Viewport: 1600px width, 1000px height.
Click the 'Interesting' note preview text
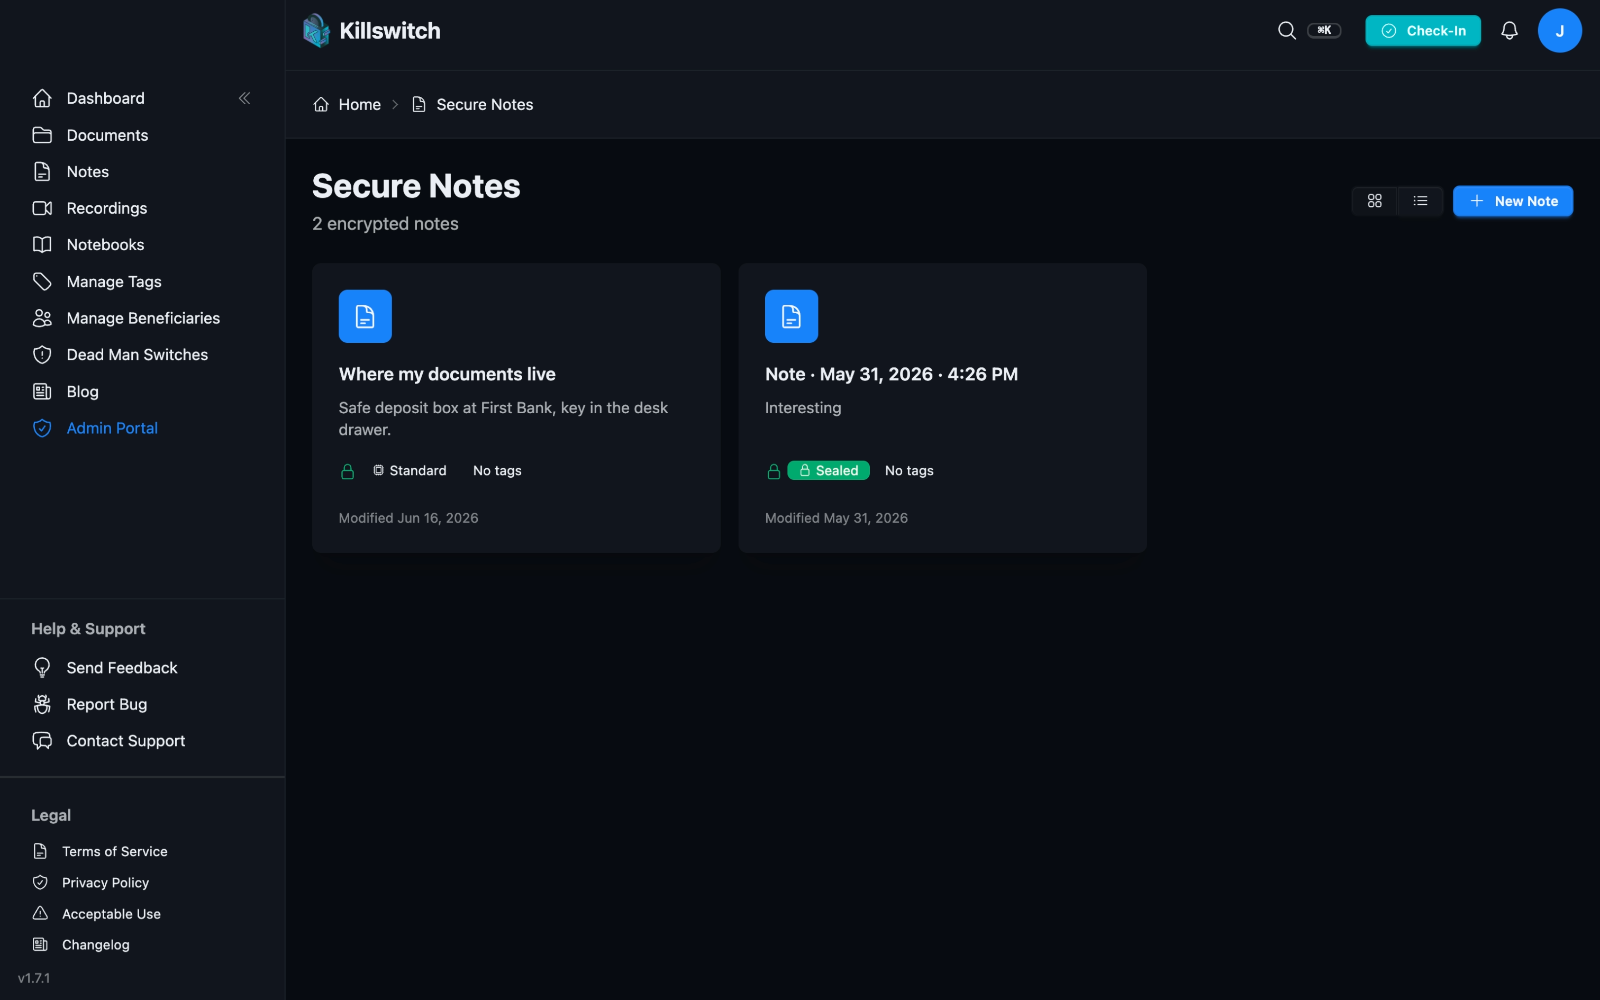[803, 408]
